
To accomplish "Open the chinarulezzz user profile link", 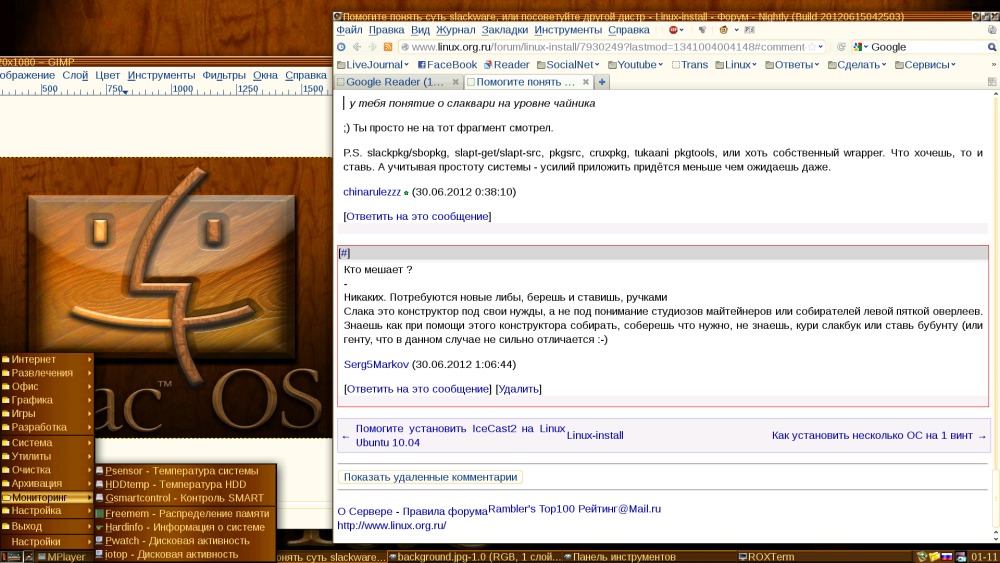I will pos(372,191).
